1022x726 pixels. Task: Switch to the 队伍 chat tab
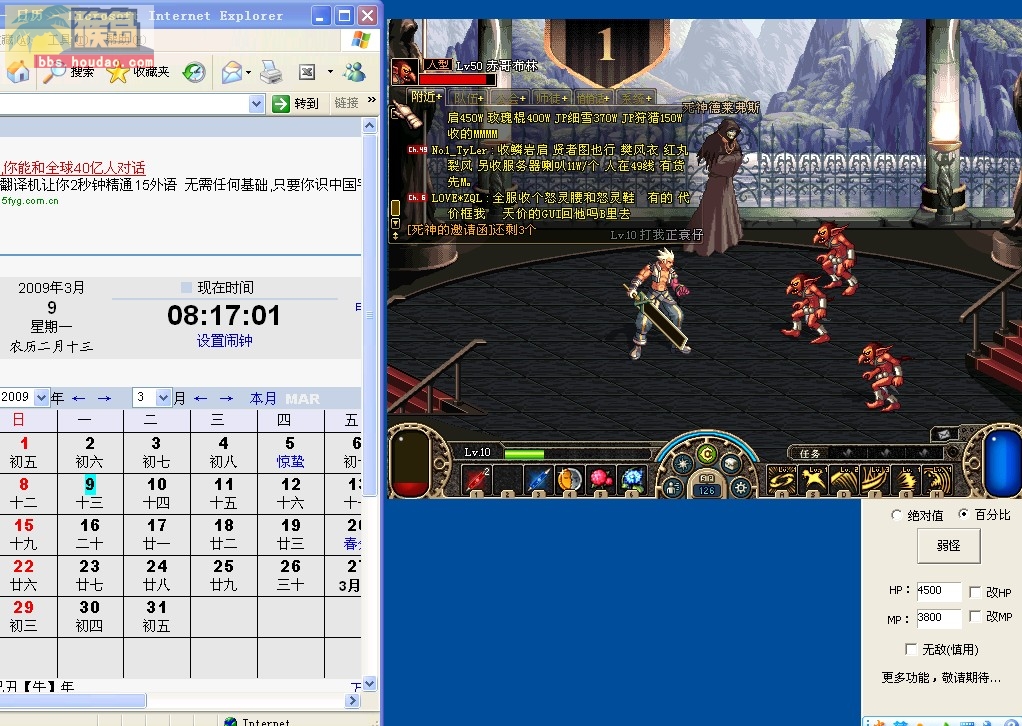click(x=469, y=97)
